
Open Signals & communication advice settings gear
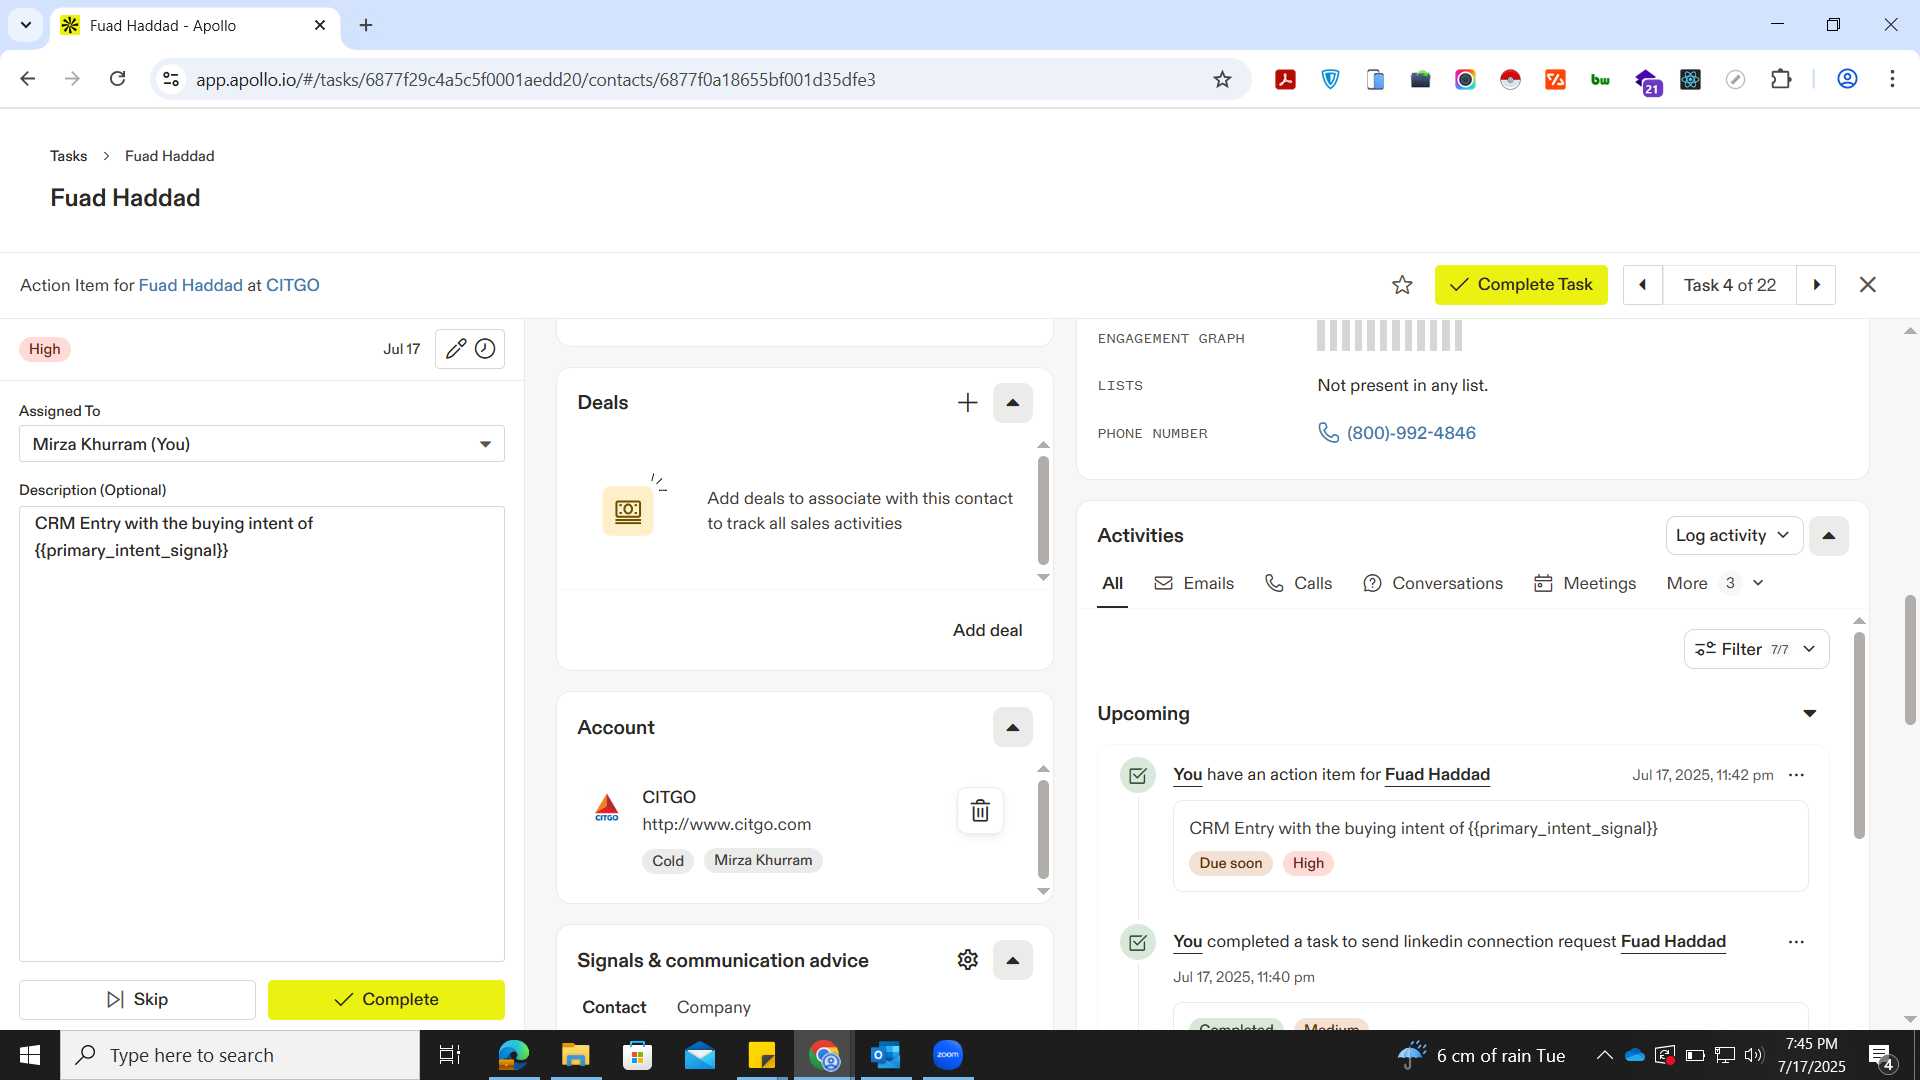tap(967, 960)
